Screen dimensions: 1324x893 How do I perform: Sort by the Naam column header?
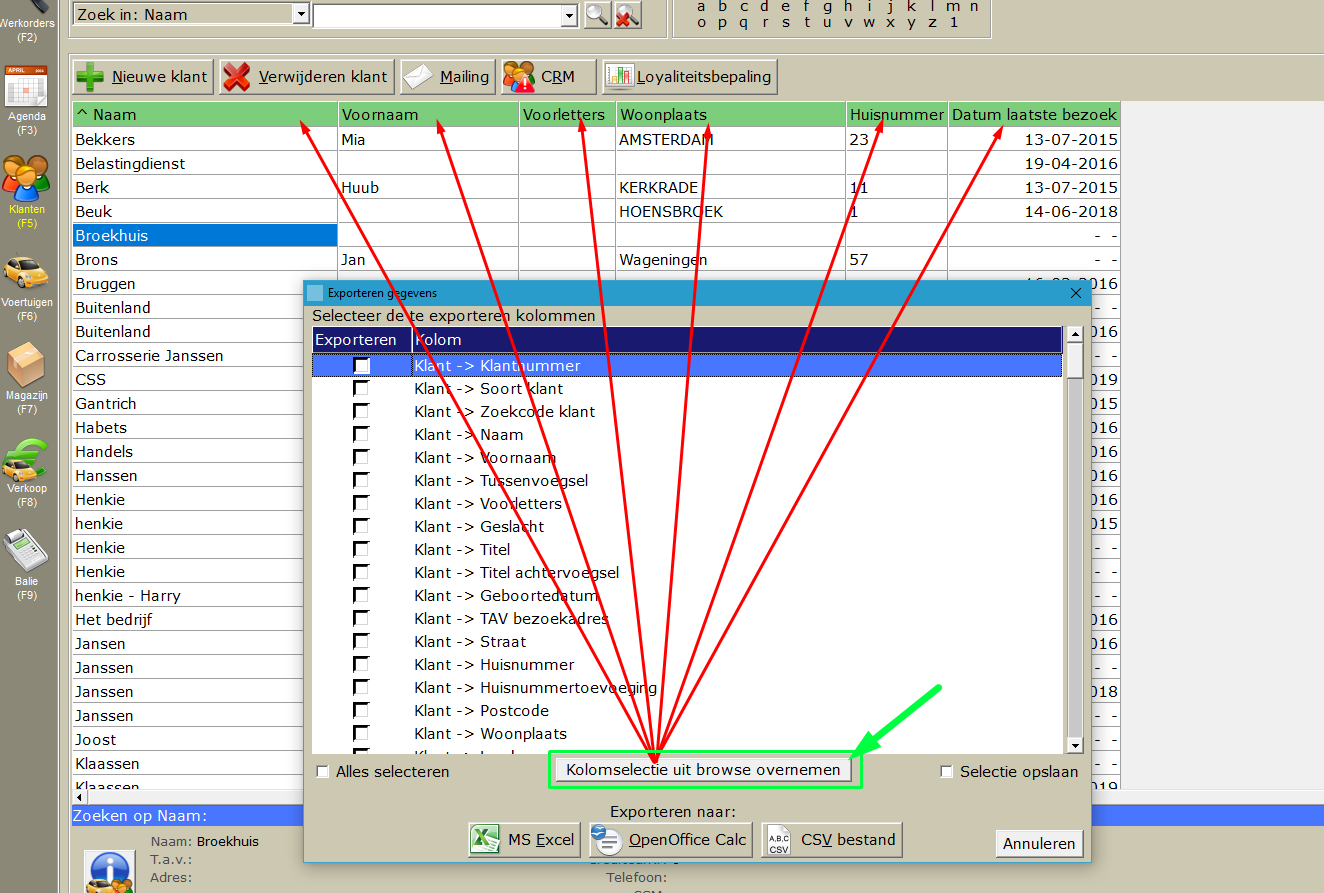point(205,115)
